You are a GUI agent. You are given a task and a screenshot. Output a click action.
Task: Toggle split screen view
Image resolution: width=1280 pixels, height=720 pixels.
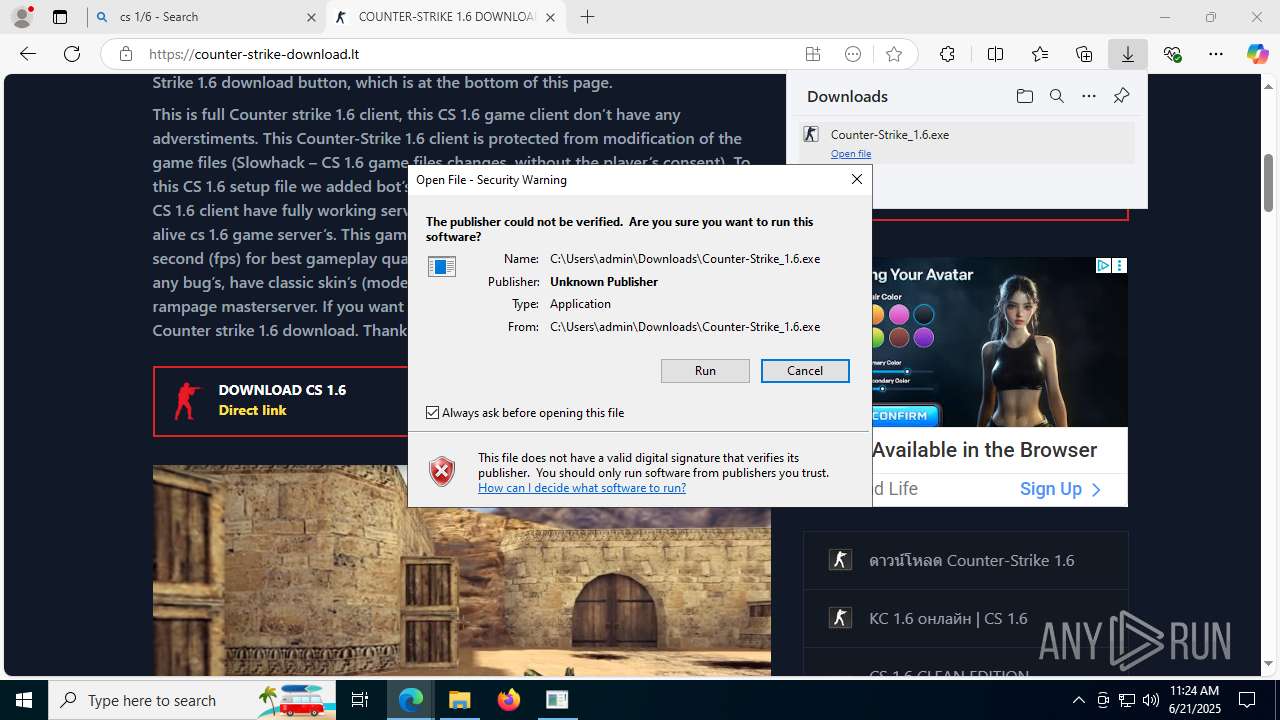[x=995, y=54]
